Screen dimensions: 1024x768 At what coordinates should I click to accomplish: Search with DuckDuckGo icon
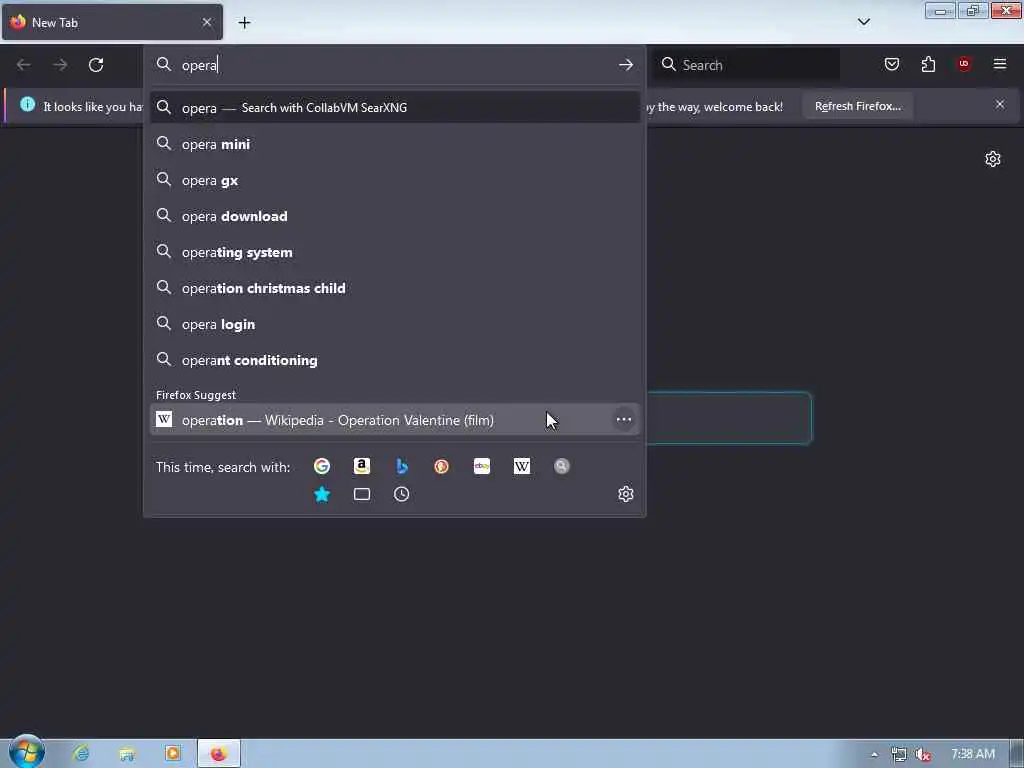(x=441, y=466)
